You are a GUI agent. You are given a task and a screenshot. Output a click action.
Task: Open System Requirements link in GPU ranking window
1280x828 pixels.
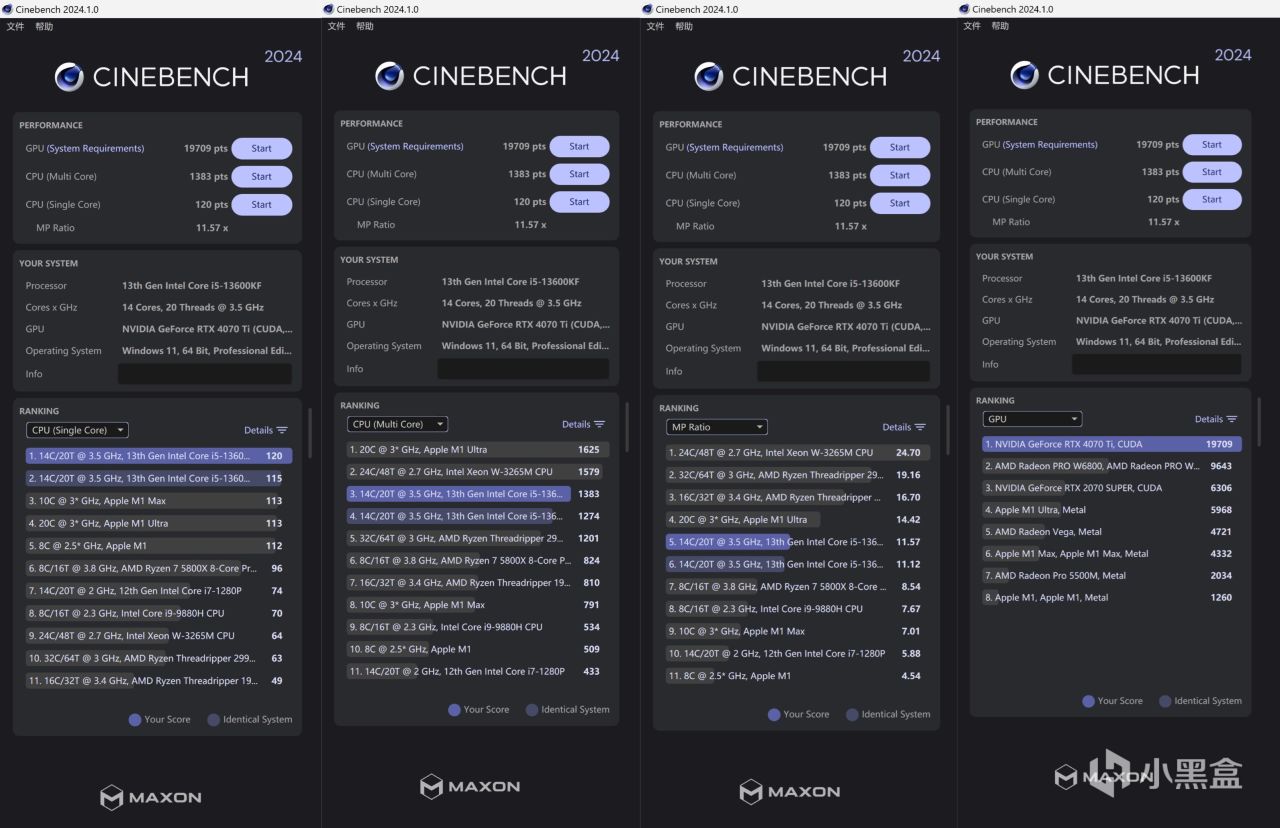click(1052, 145)
